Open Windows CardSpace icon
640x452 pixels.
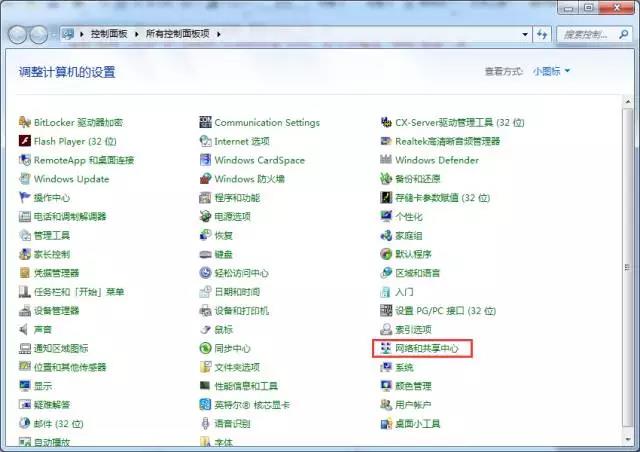pos(205,160)
